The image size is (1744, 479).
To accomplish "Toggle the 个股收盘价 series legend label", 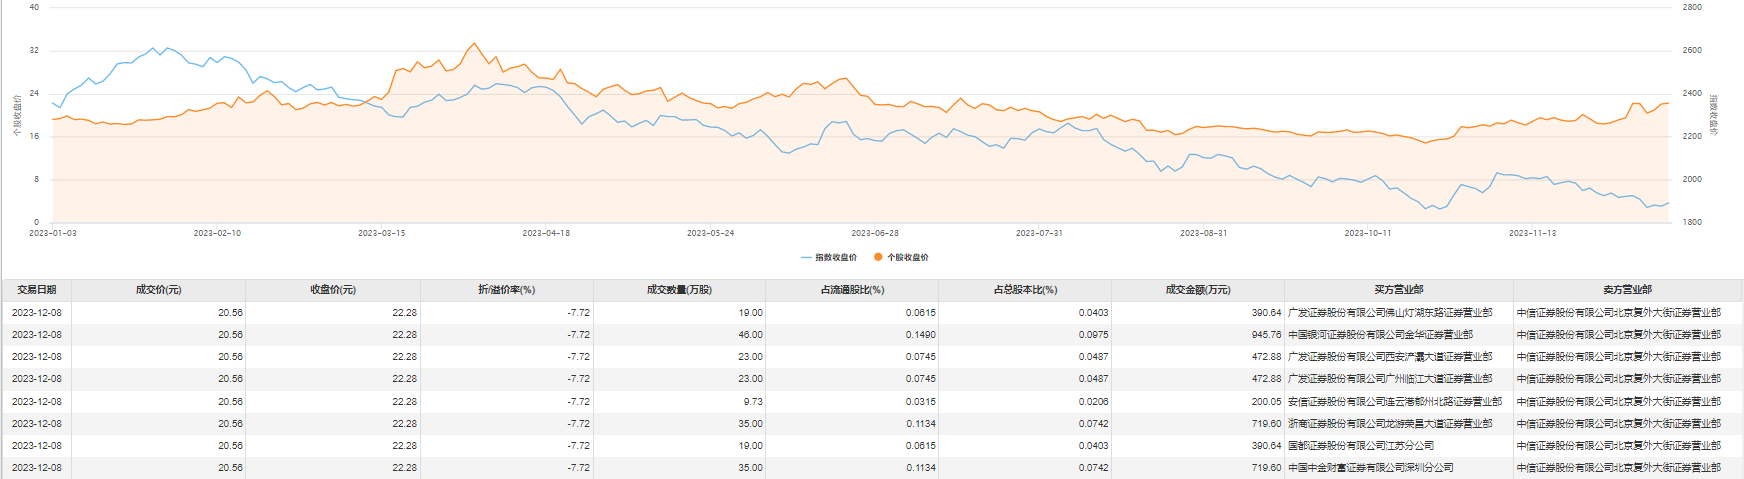I will (x=908, y=257).
